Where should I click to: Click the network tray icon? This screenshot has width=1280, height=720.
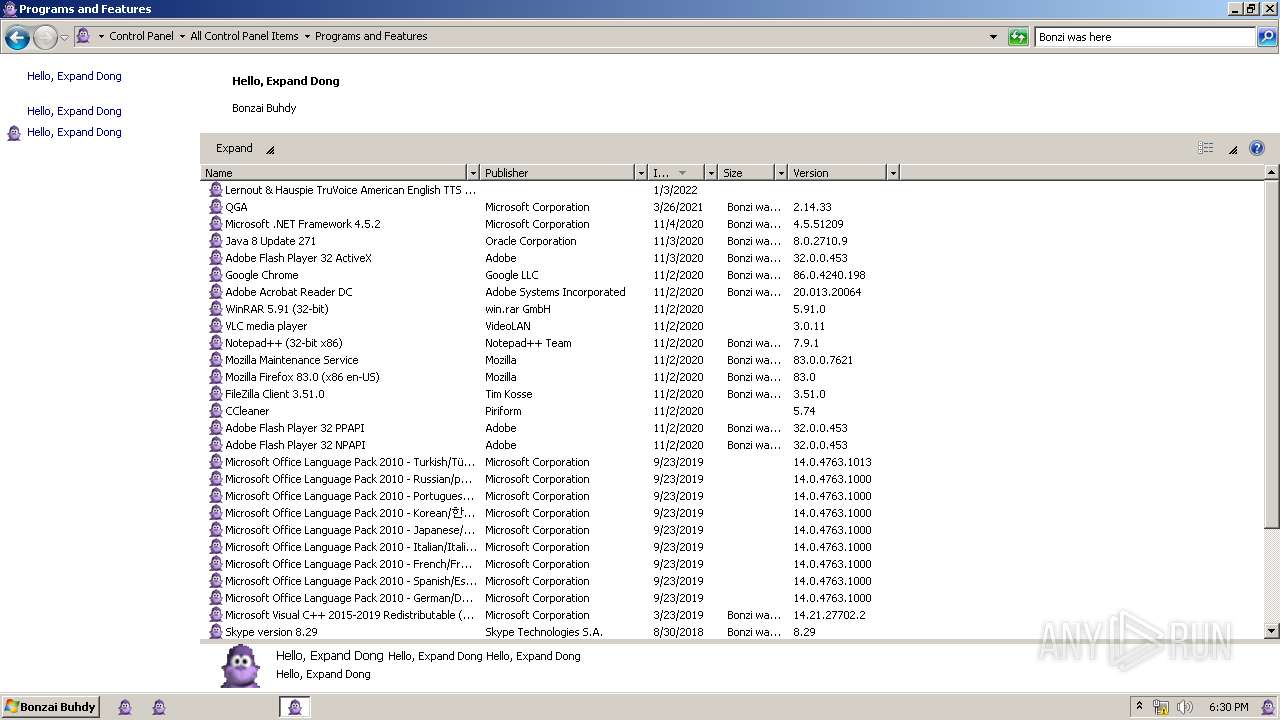point(1161,707)
